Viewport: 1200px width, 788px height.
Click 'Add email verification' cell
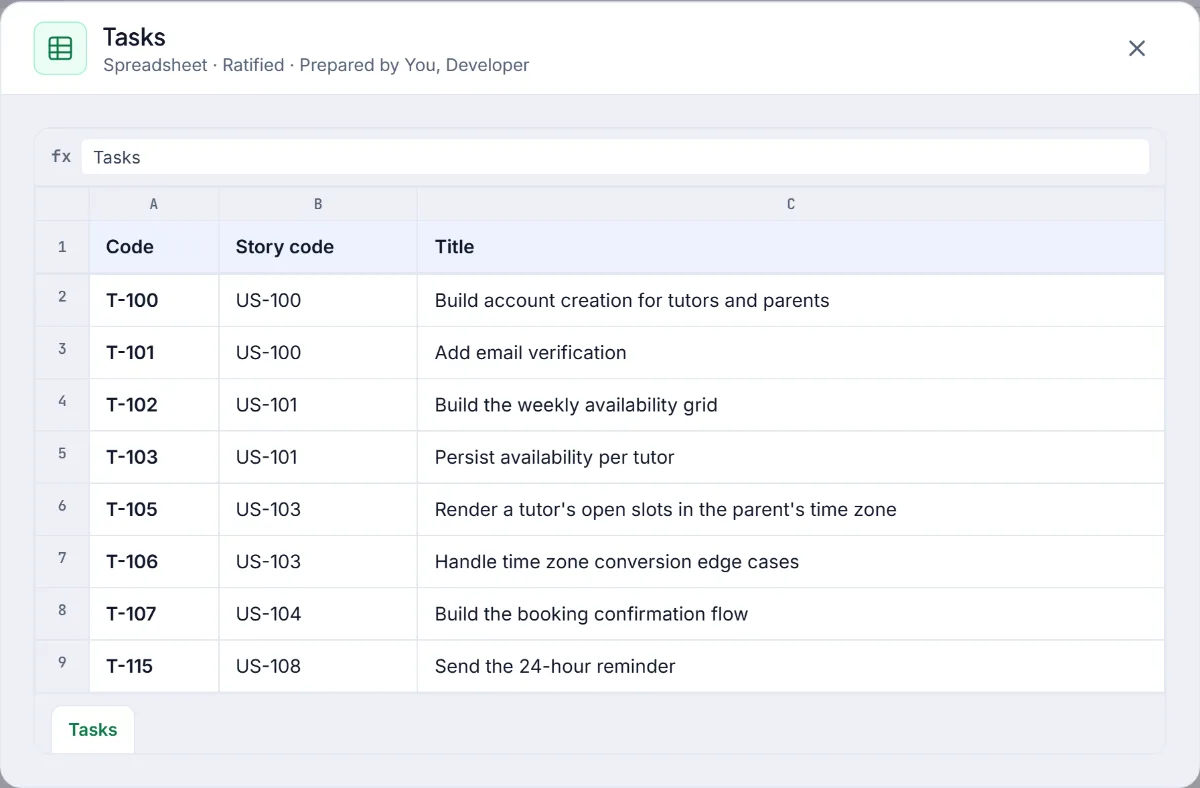[x=791, y=352]
